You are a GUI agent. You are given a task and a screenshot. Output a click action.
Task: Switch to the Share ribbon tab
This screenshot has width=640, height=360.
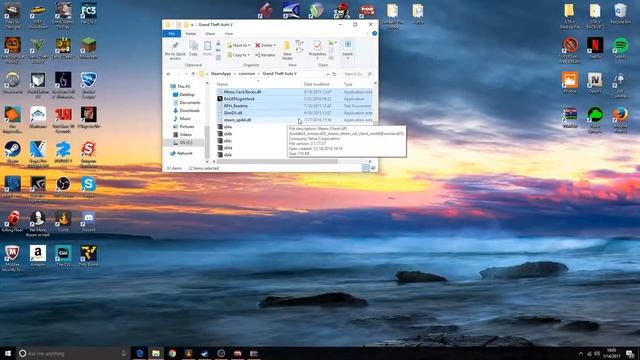pyautogui.click(x=210, y=33)
